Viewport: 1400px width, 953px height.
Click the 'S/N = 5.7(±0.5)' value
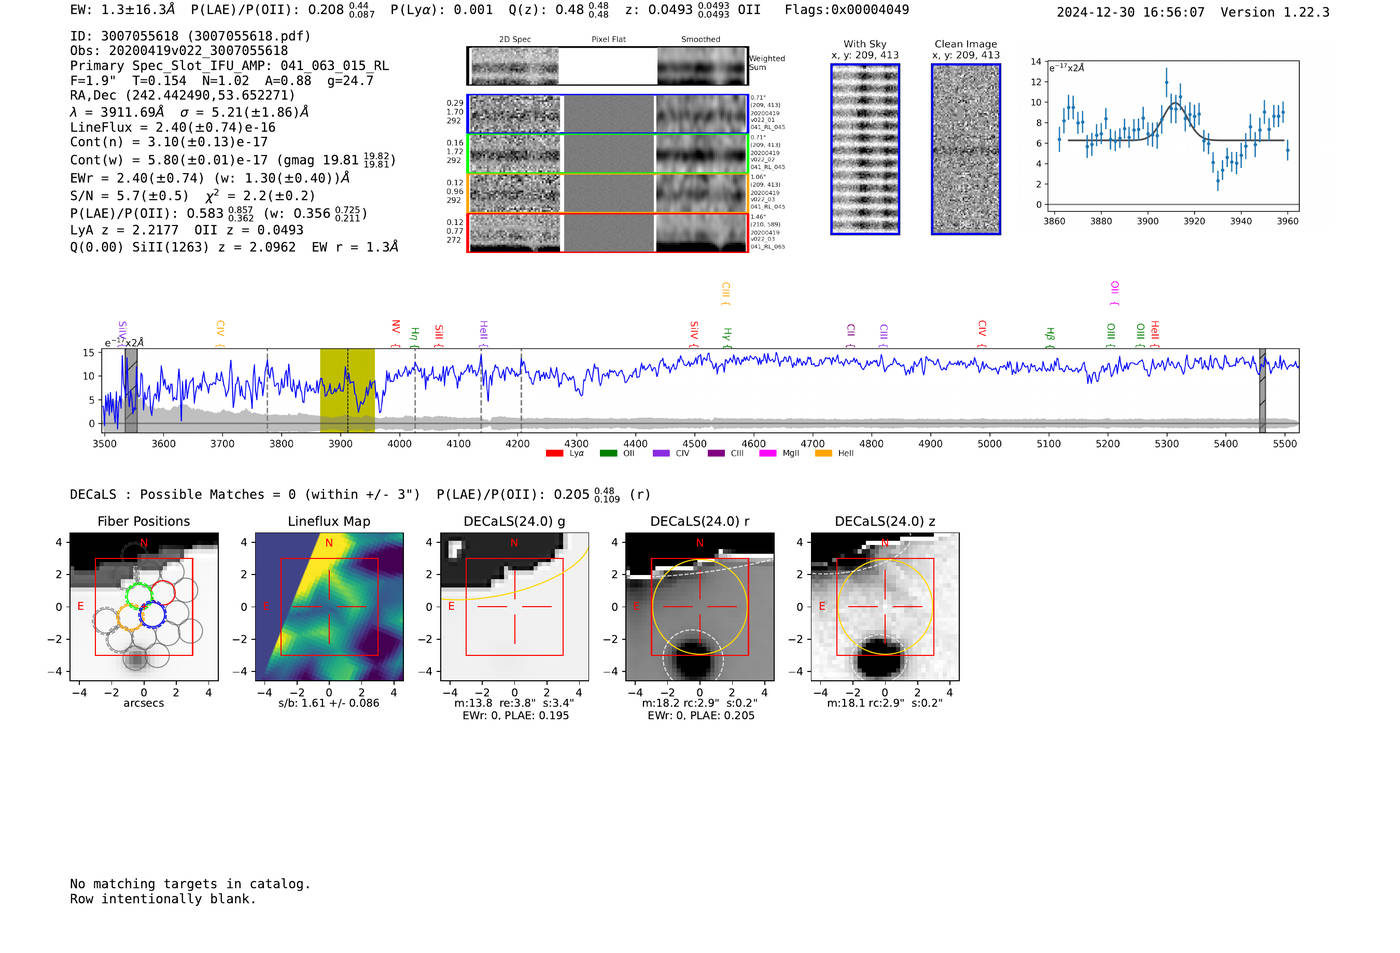coord(129,197)
